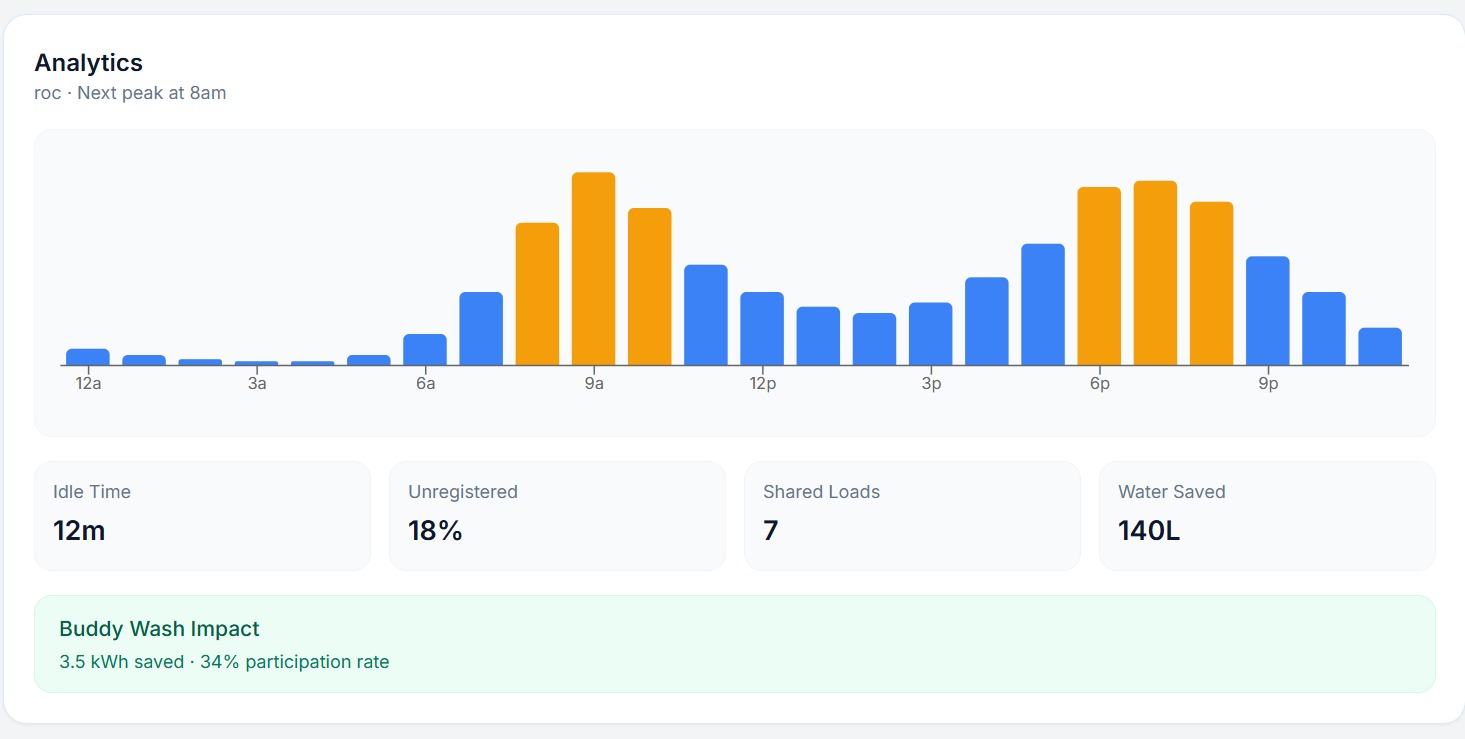The height and width of the screenshot is (739, 1465).
Task: Select the "18%" unregistered value
Action: 435,530
